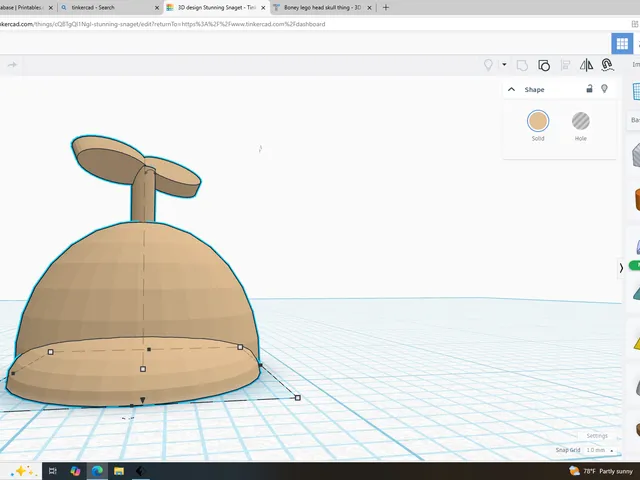640x480 pixels.
Task: Click the Shape panel title
Action: (x=534, y=90)
